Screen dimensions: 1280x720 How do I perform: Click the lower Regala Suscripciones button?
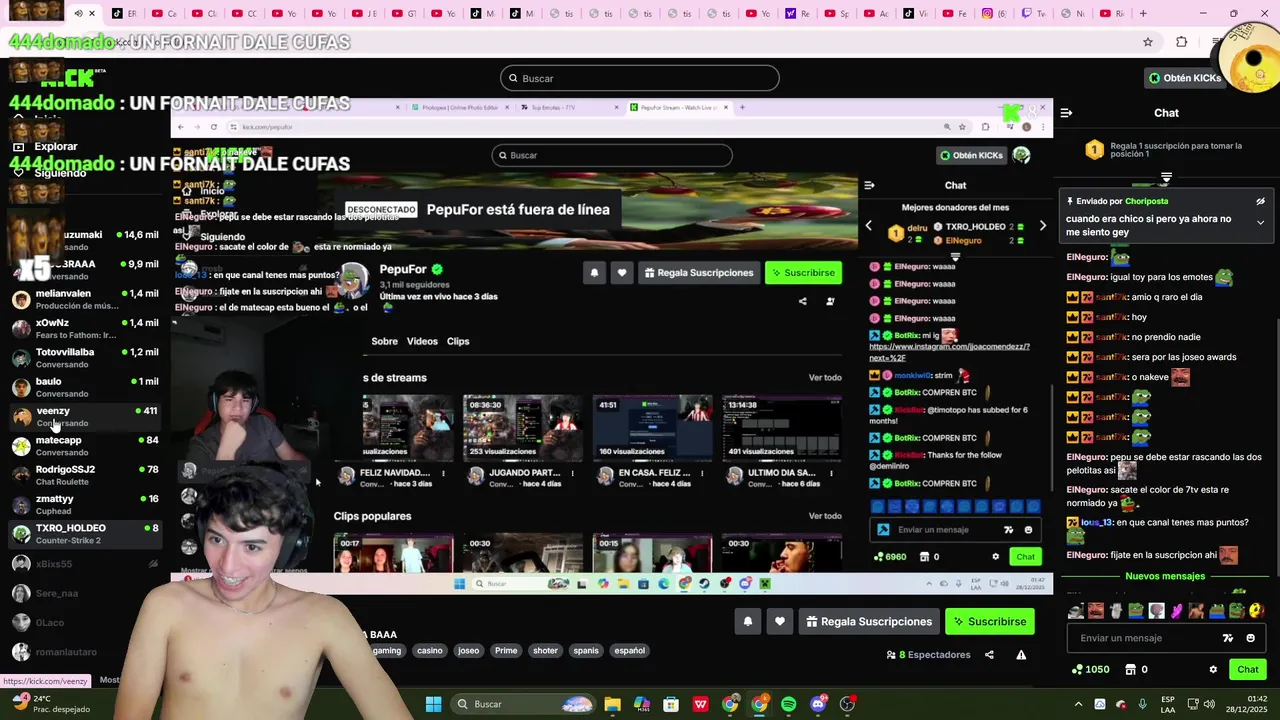[868, 622]
